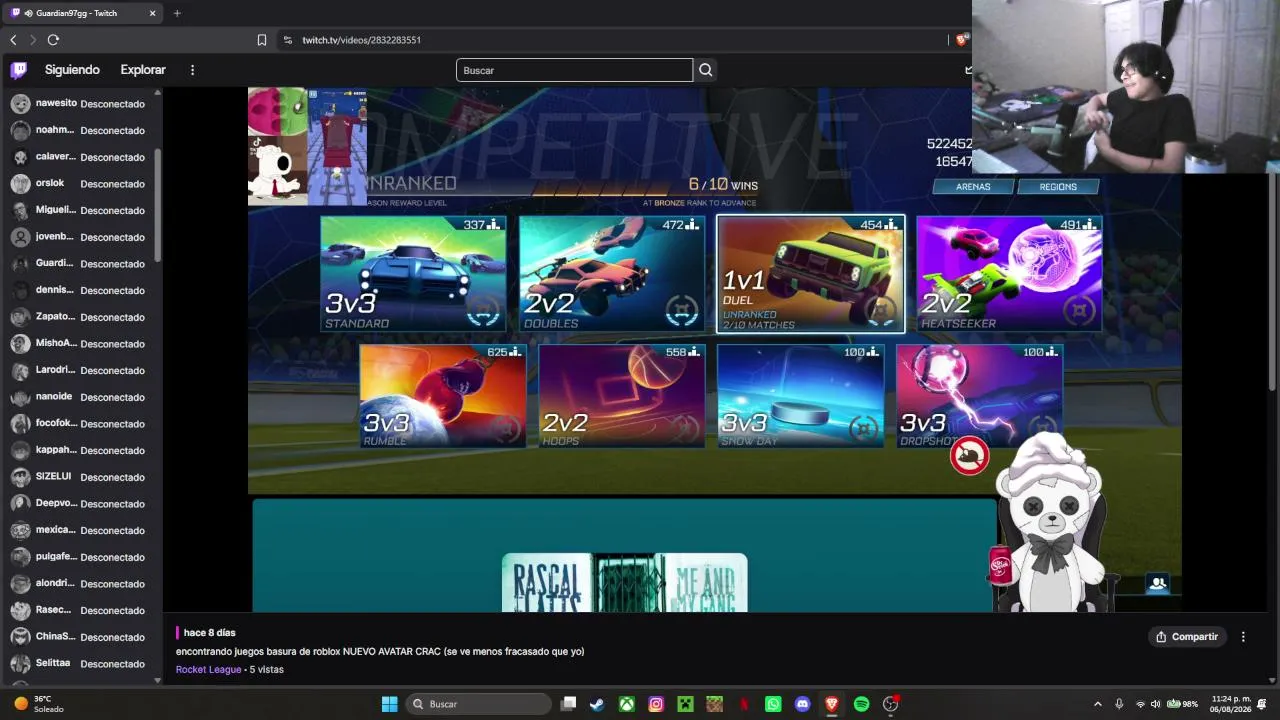The width and height of the screenshot is (1280, 720).
Task: Open site settings icon beside twitch.tv URL
Action: [x=288, y=40]
